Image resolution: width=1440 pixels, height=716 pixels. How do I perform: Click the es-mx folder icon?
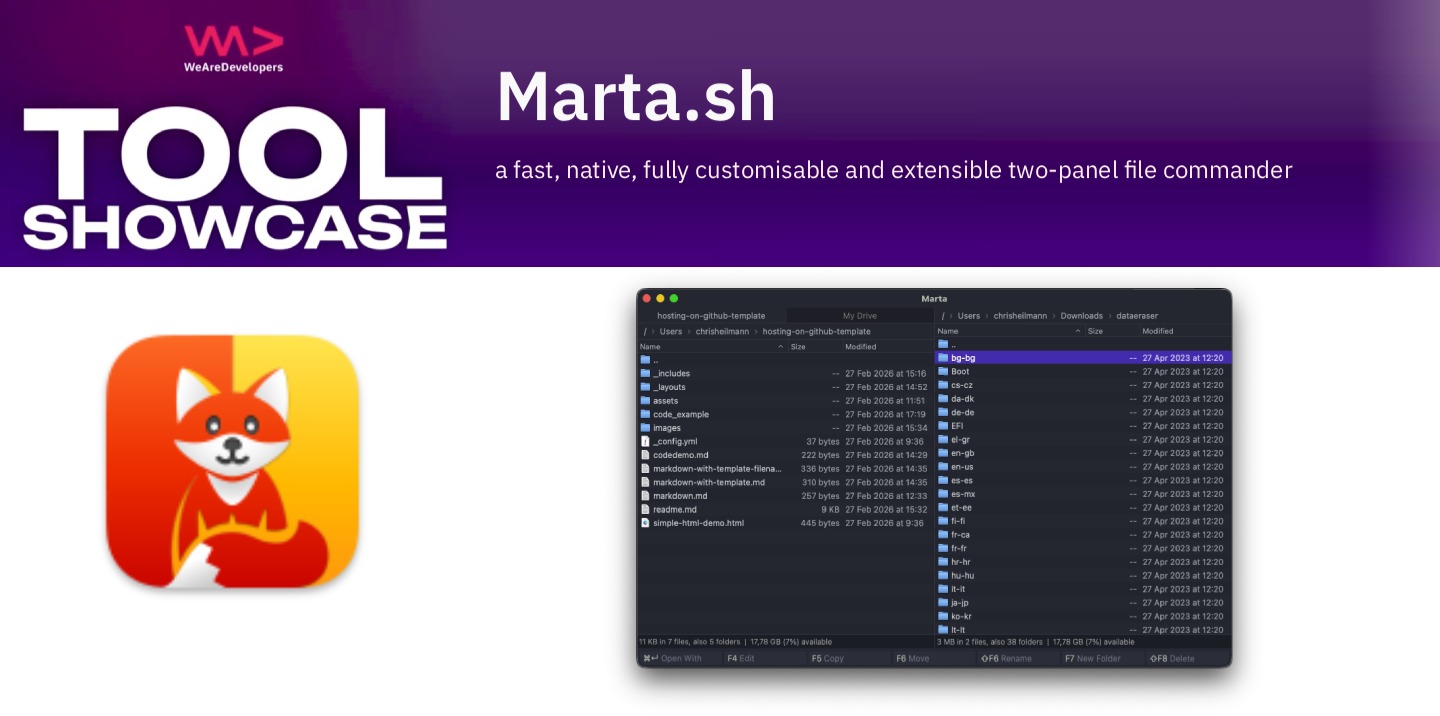(x=943, y=494)
